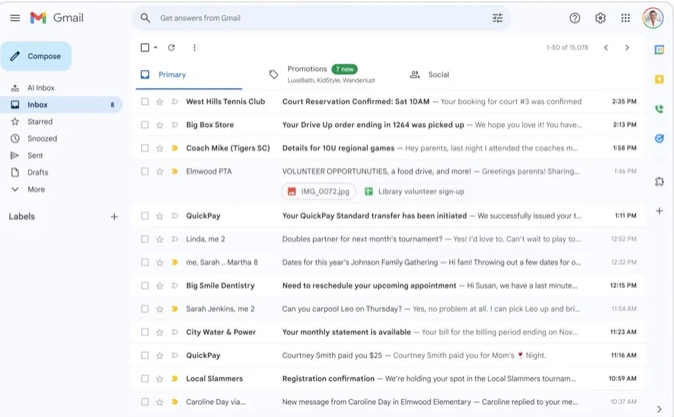The height and width of the screenshot is (417, 674).
Task: Open the Google apps grid
Action: coord(626,18)
